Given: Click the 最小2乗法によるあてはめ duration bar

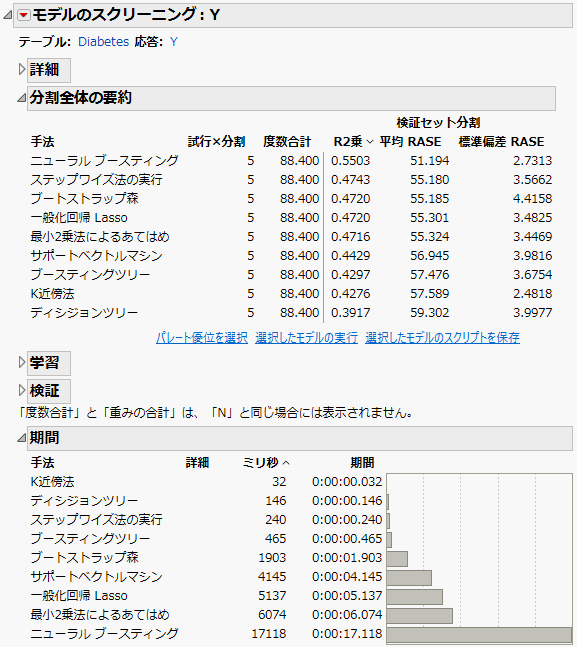Looking at the screenshot, I should 420,616.
